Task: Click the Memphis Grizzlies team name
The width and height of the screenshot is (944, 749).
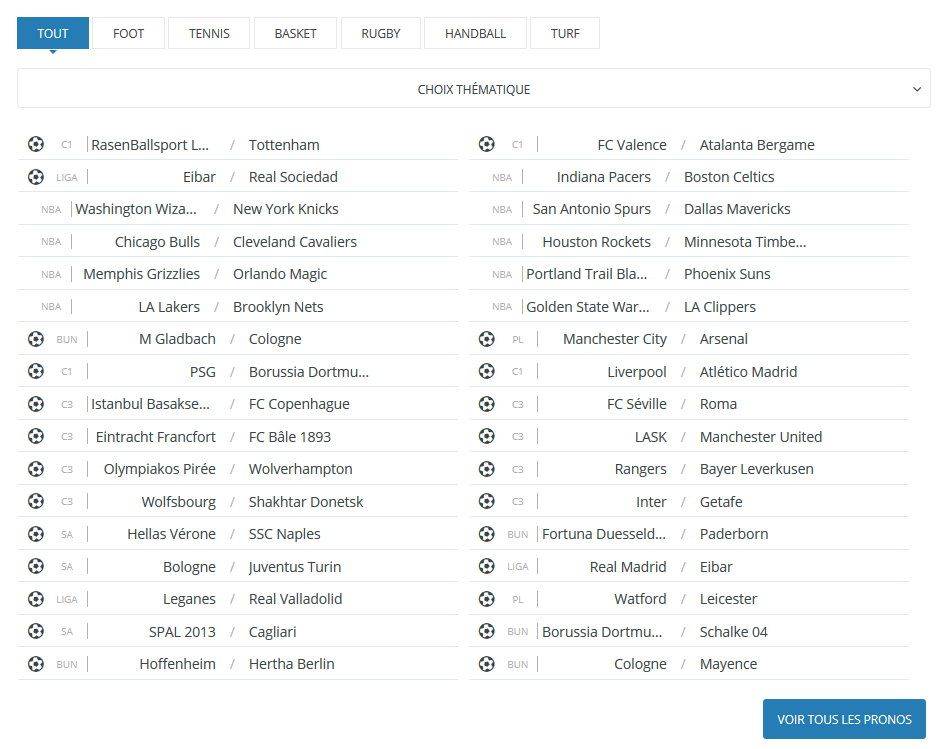Action: tap(141, 274)
